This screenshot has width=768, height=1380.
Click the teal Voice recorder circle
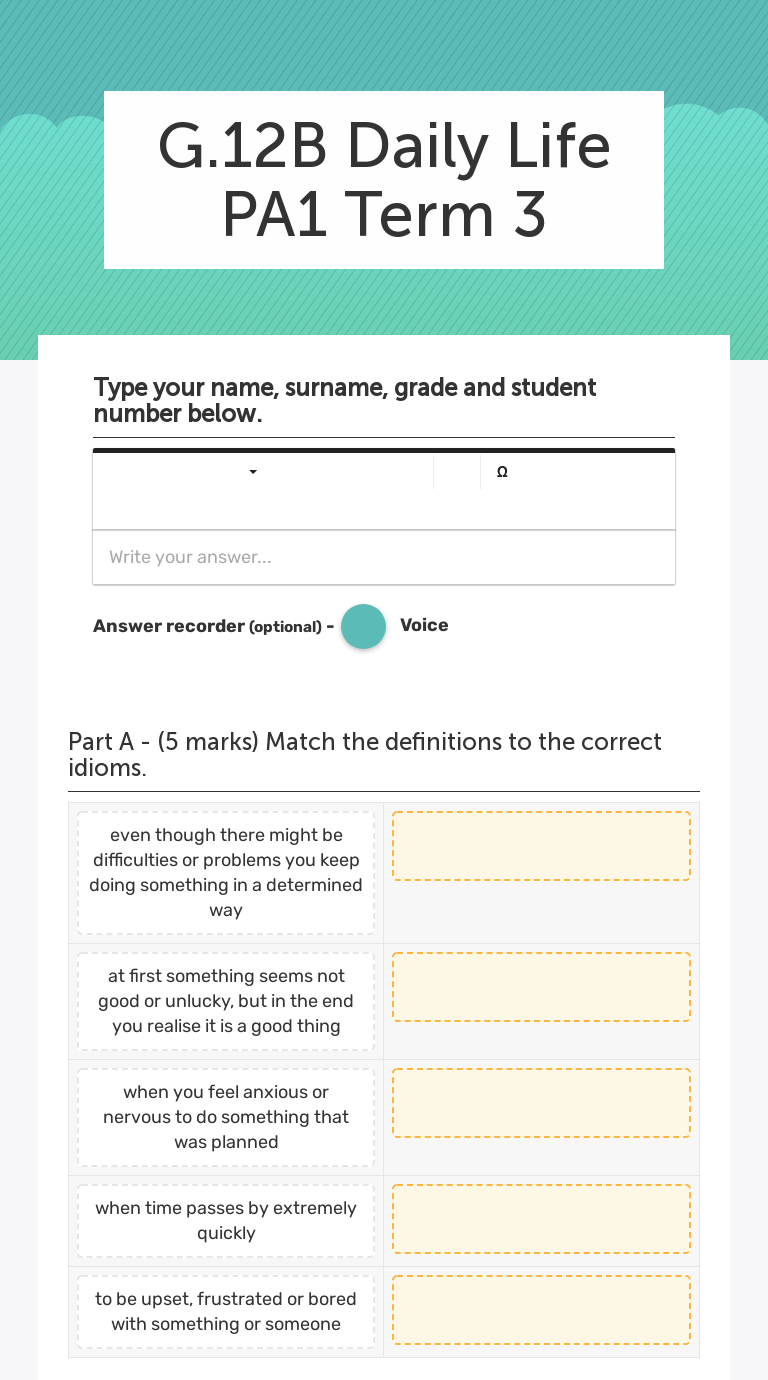363,626
